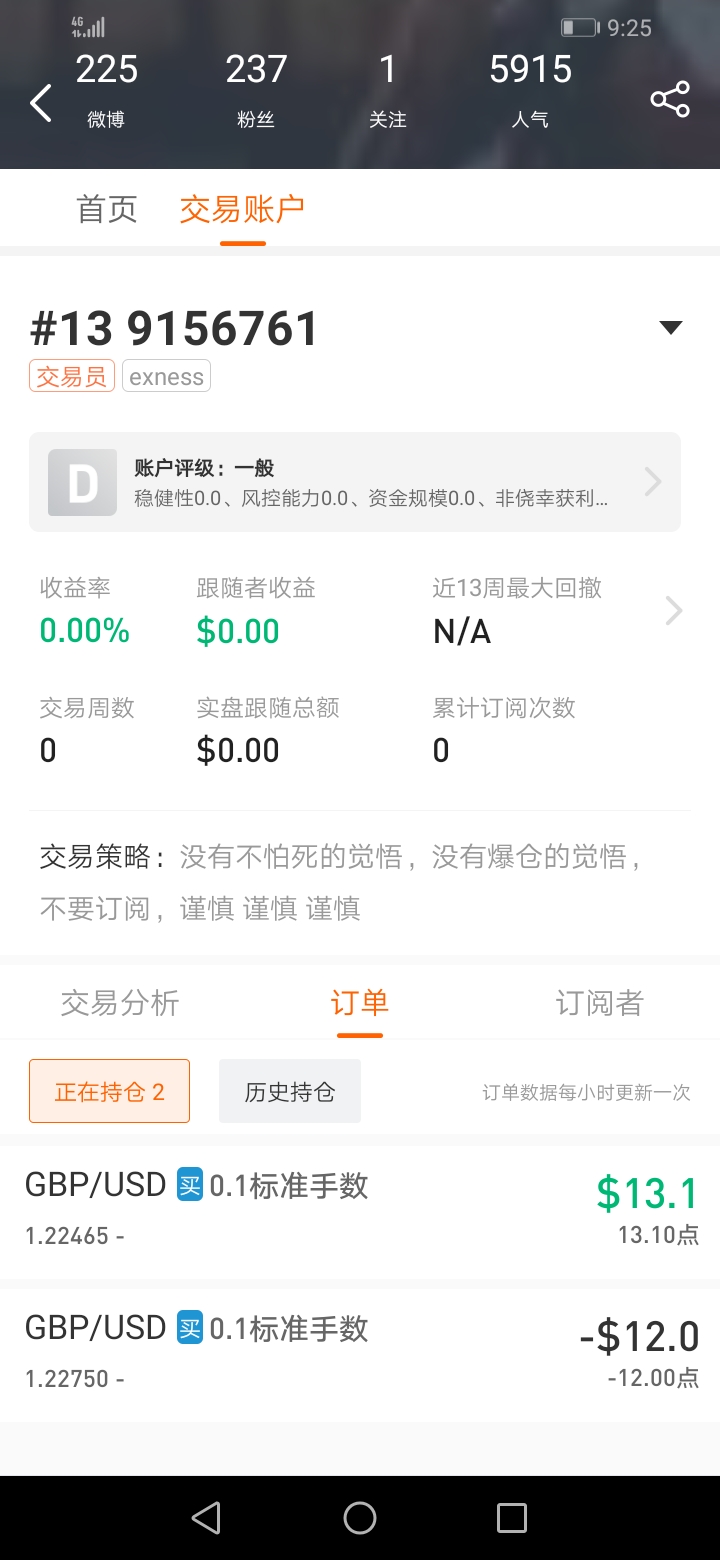Open the 交易分析 tab

pos(120,1003)
